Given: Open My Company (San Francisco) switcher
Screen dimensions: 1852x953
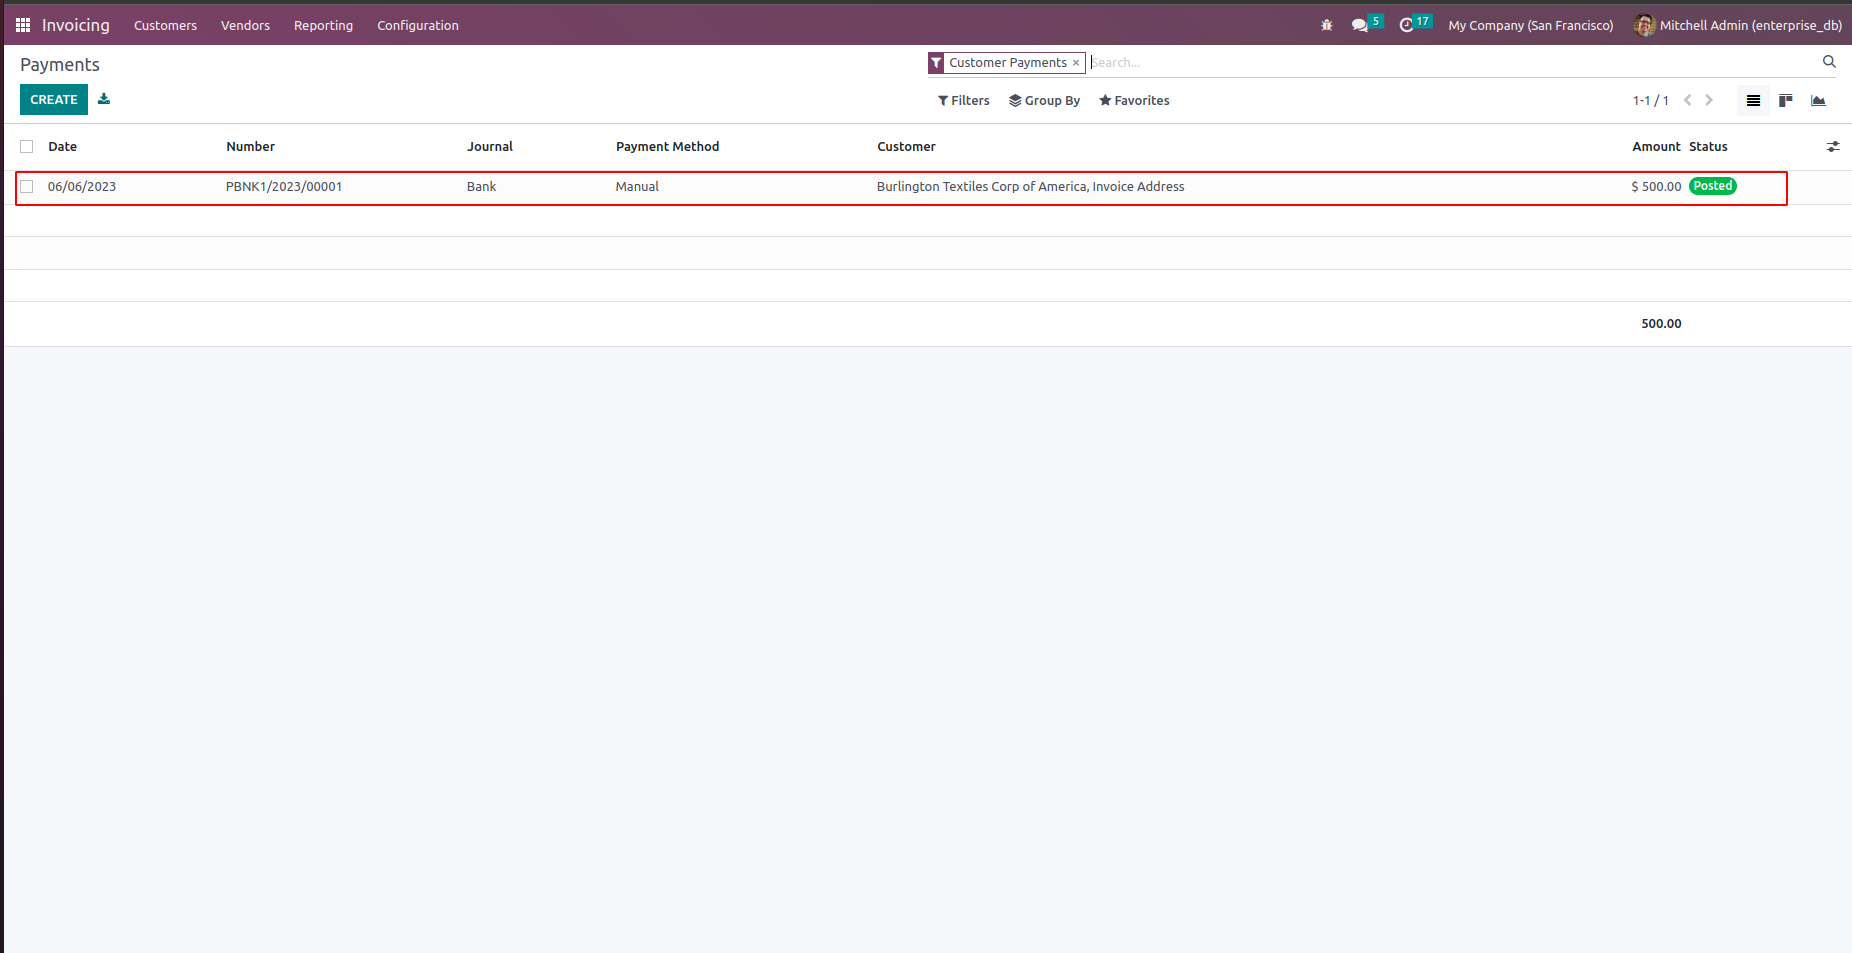Looking at the screenshot, I should [1531, 25].
